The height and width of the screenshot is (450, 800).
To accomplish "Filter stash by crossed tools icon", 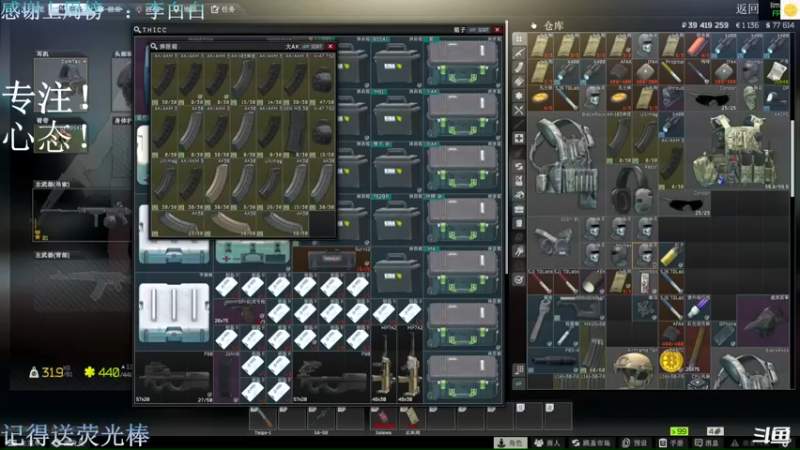I will coord(519,110).
